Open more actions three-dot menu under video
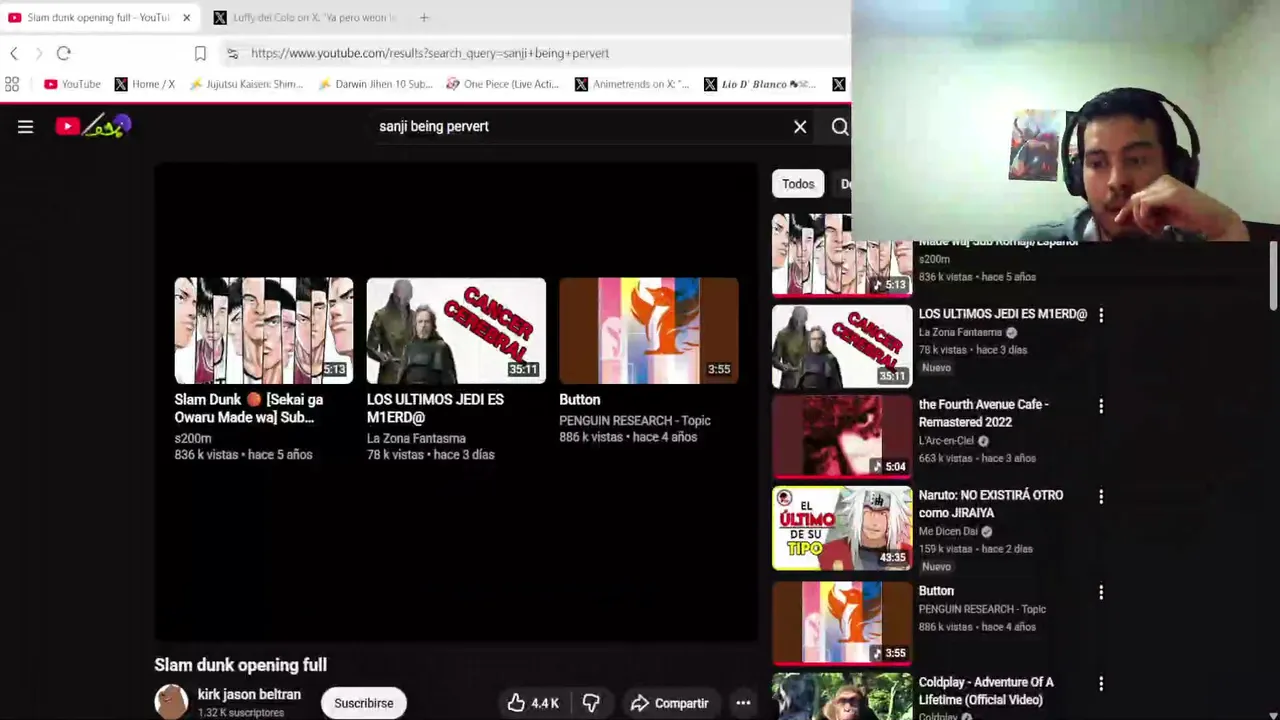1280x720 pixels. point(743,703)
